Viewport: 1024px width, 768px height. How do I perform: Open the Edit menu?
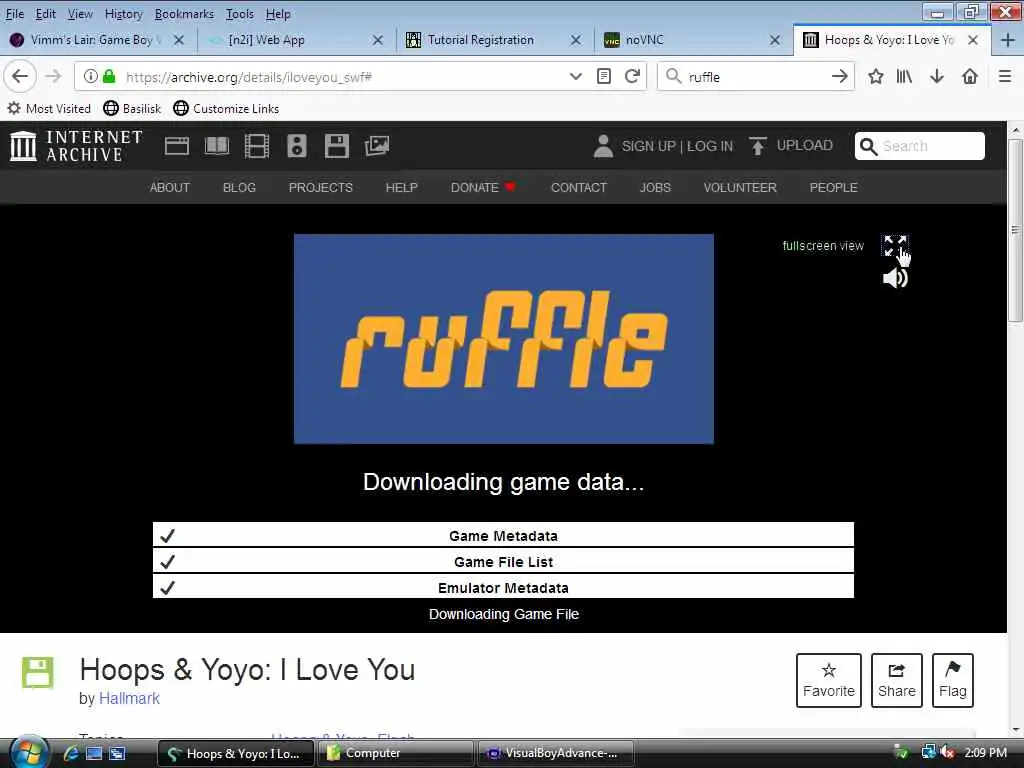(x=45, y=14)
